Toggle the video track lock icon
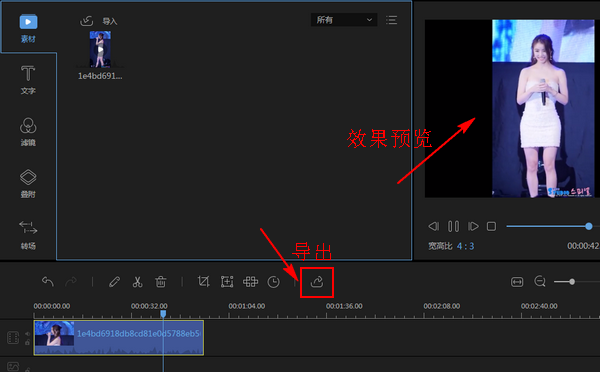This screenshot has height=372, width=600. [28, 342]
